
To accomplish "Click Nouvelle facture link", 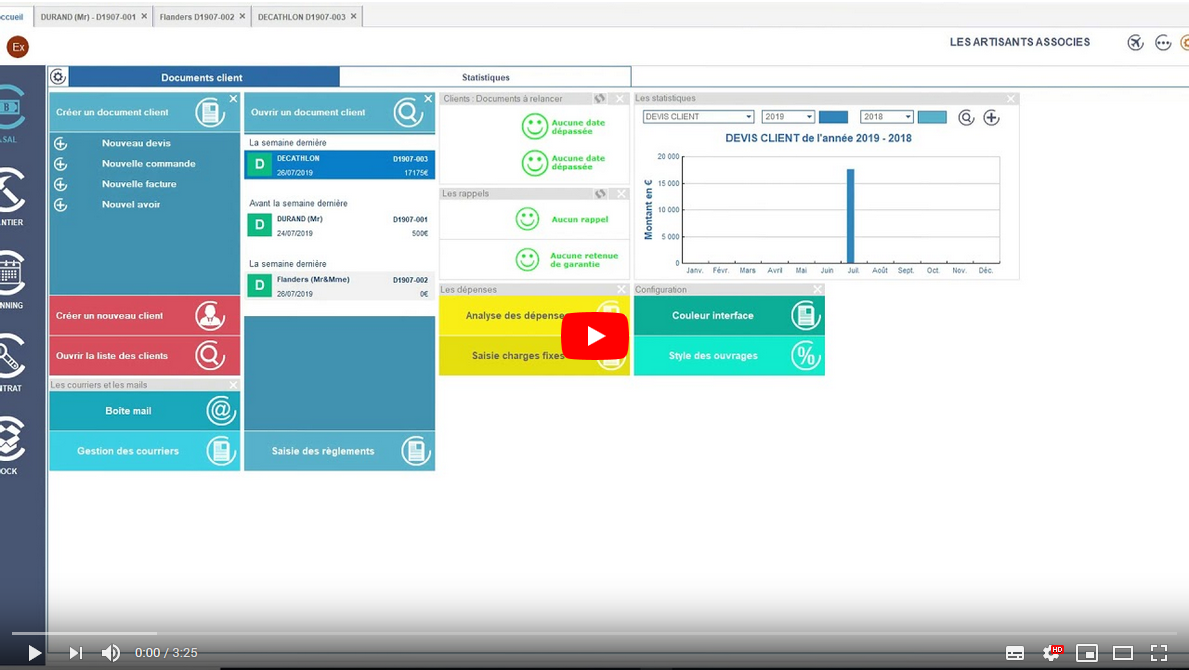I will (138, 184).
